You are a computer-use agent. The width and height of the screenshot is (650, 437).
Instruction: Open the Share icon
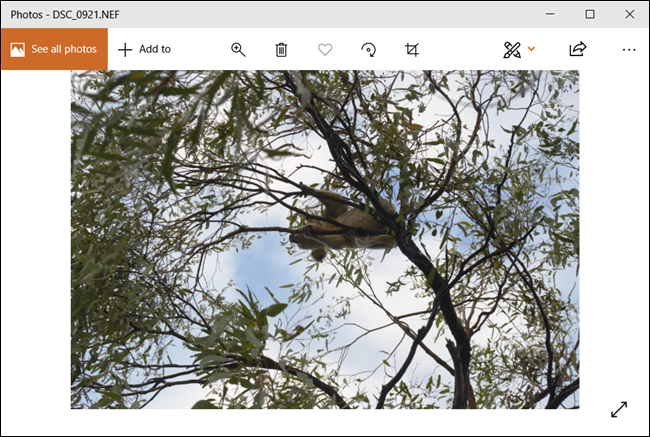(577, 49)
